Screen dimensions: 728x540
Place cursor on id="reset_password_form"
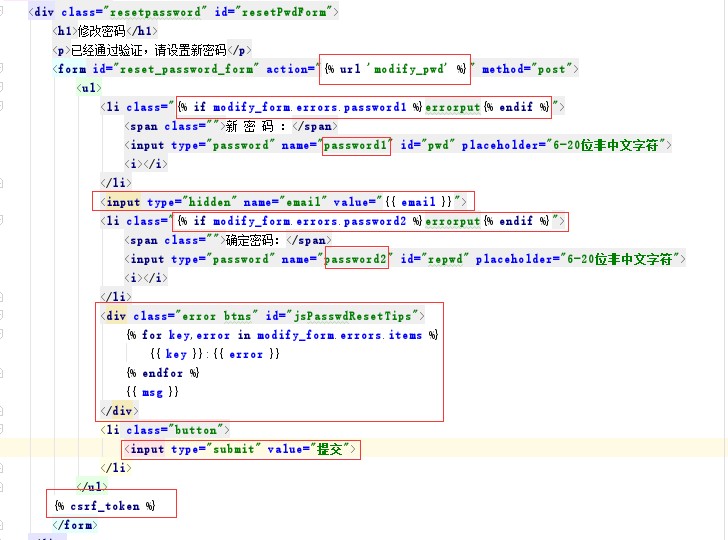click(176, 69)
